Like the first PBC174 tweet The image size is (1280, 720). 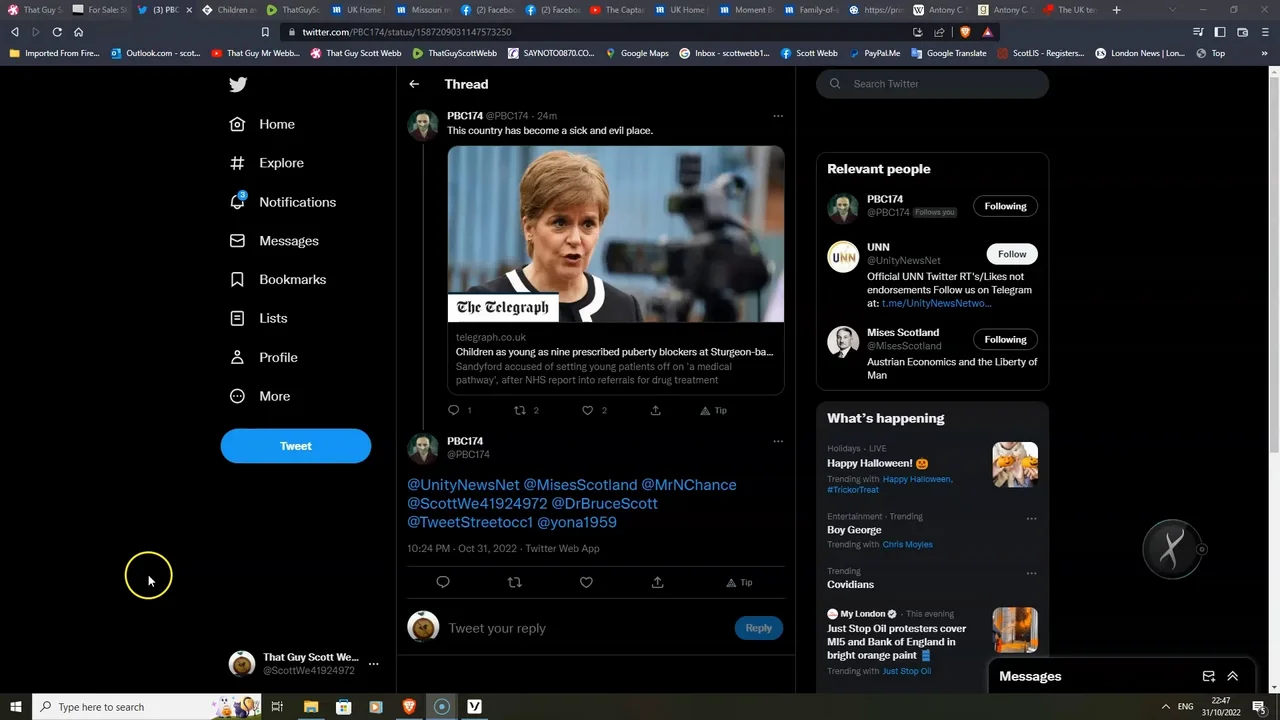pos(587,410)
